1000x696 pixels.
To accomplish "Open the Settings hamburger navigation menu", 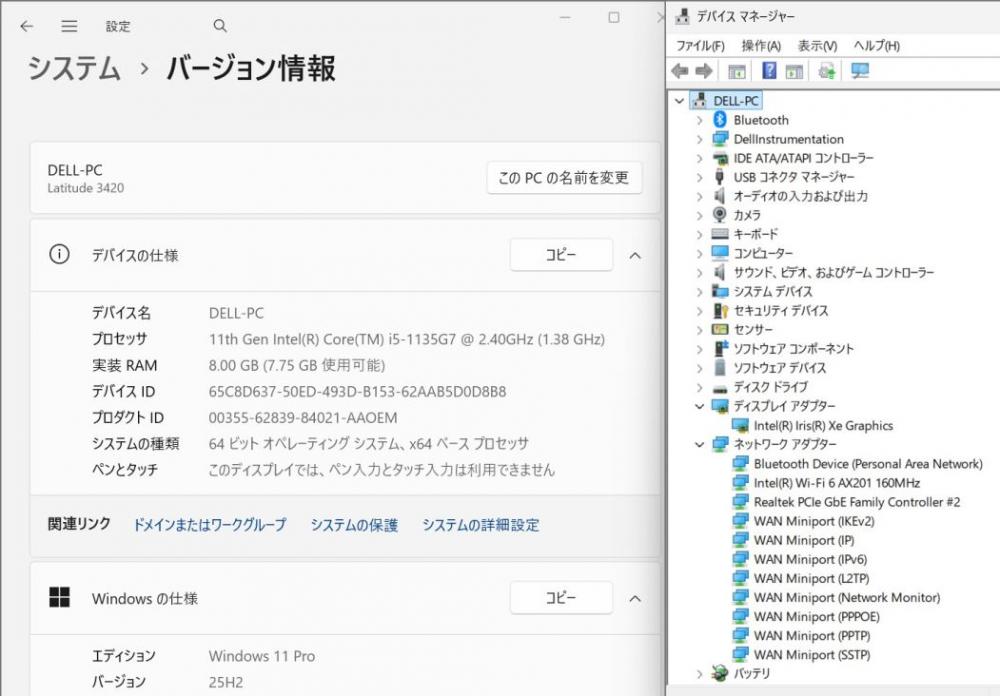I will click(69, 26).
